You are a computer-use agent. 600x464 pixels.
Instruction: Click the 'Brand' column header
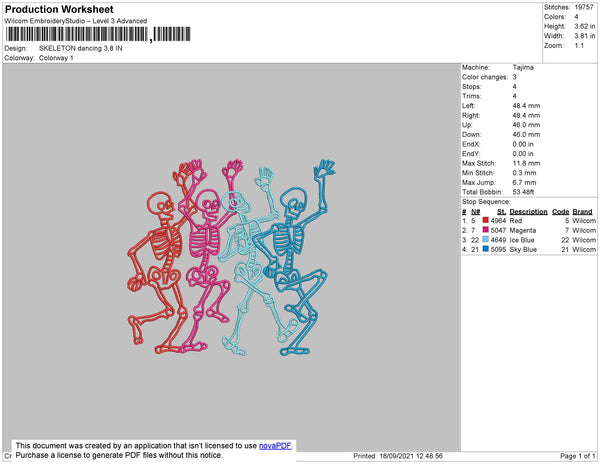pyautogui.click(x=582, y=212)
